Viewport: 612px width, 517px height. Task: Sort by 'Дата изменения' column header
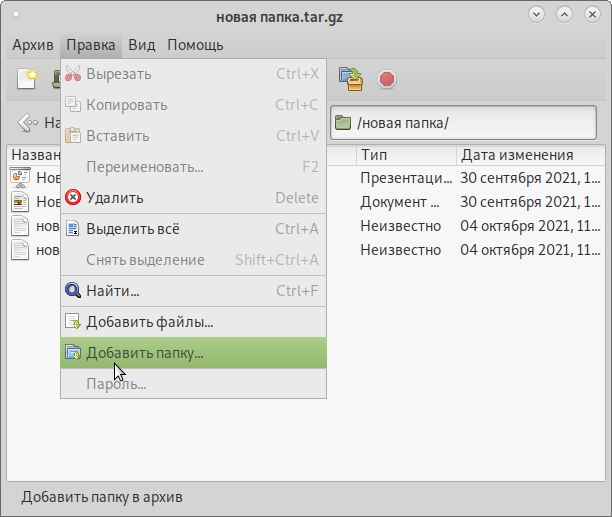point(530,155)
